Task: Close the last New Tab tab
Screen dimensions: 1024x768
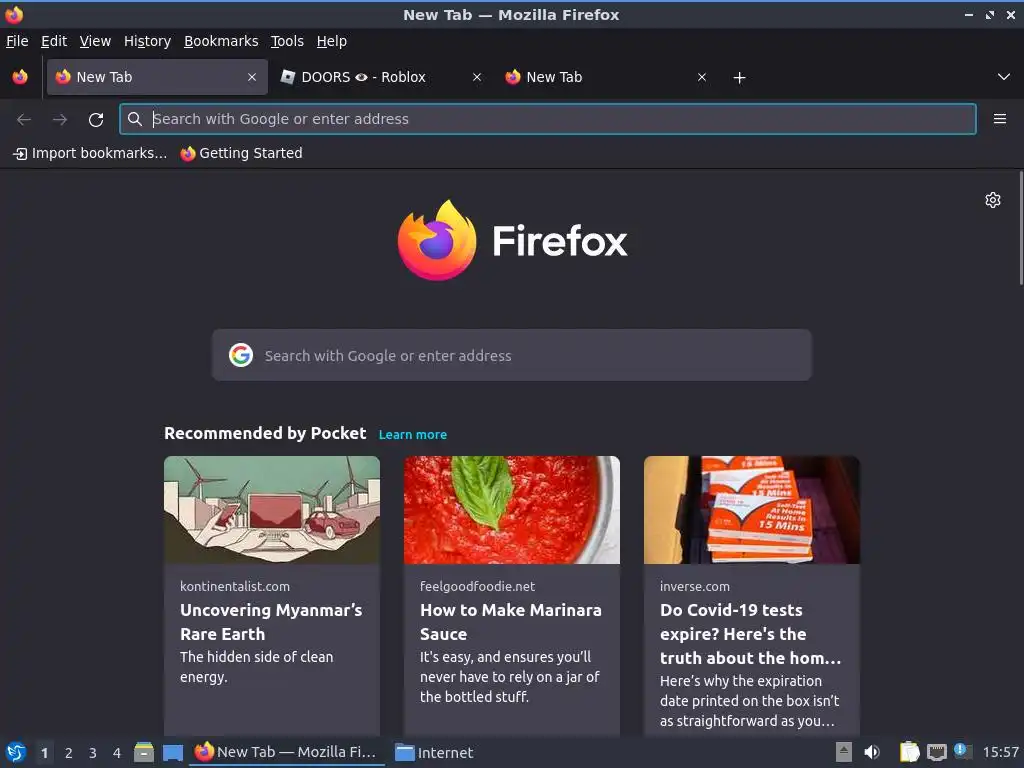Action: (701, 77)
